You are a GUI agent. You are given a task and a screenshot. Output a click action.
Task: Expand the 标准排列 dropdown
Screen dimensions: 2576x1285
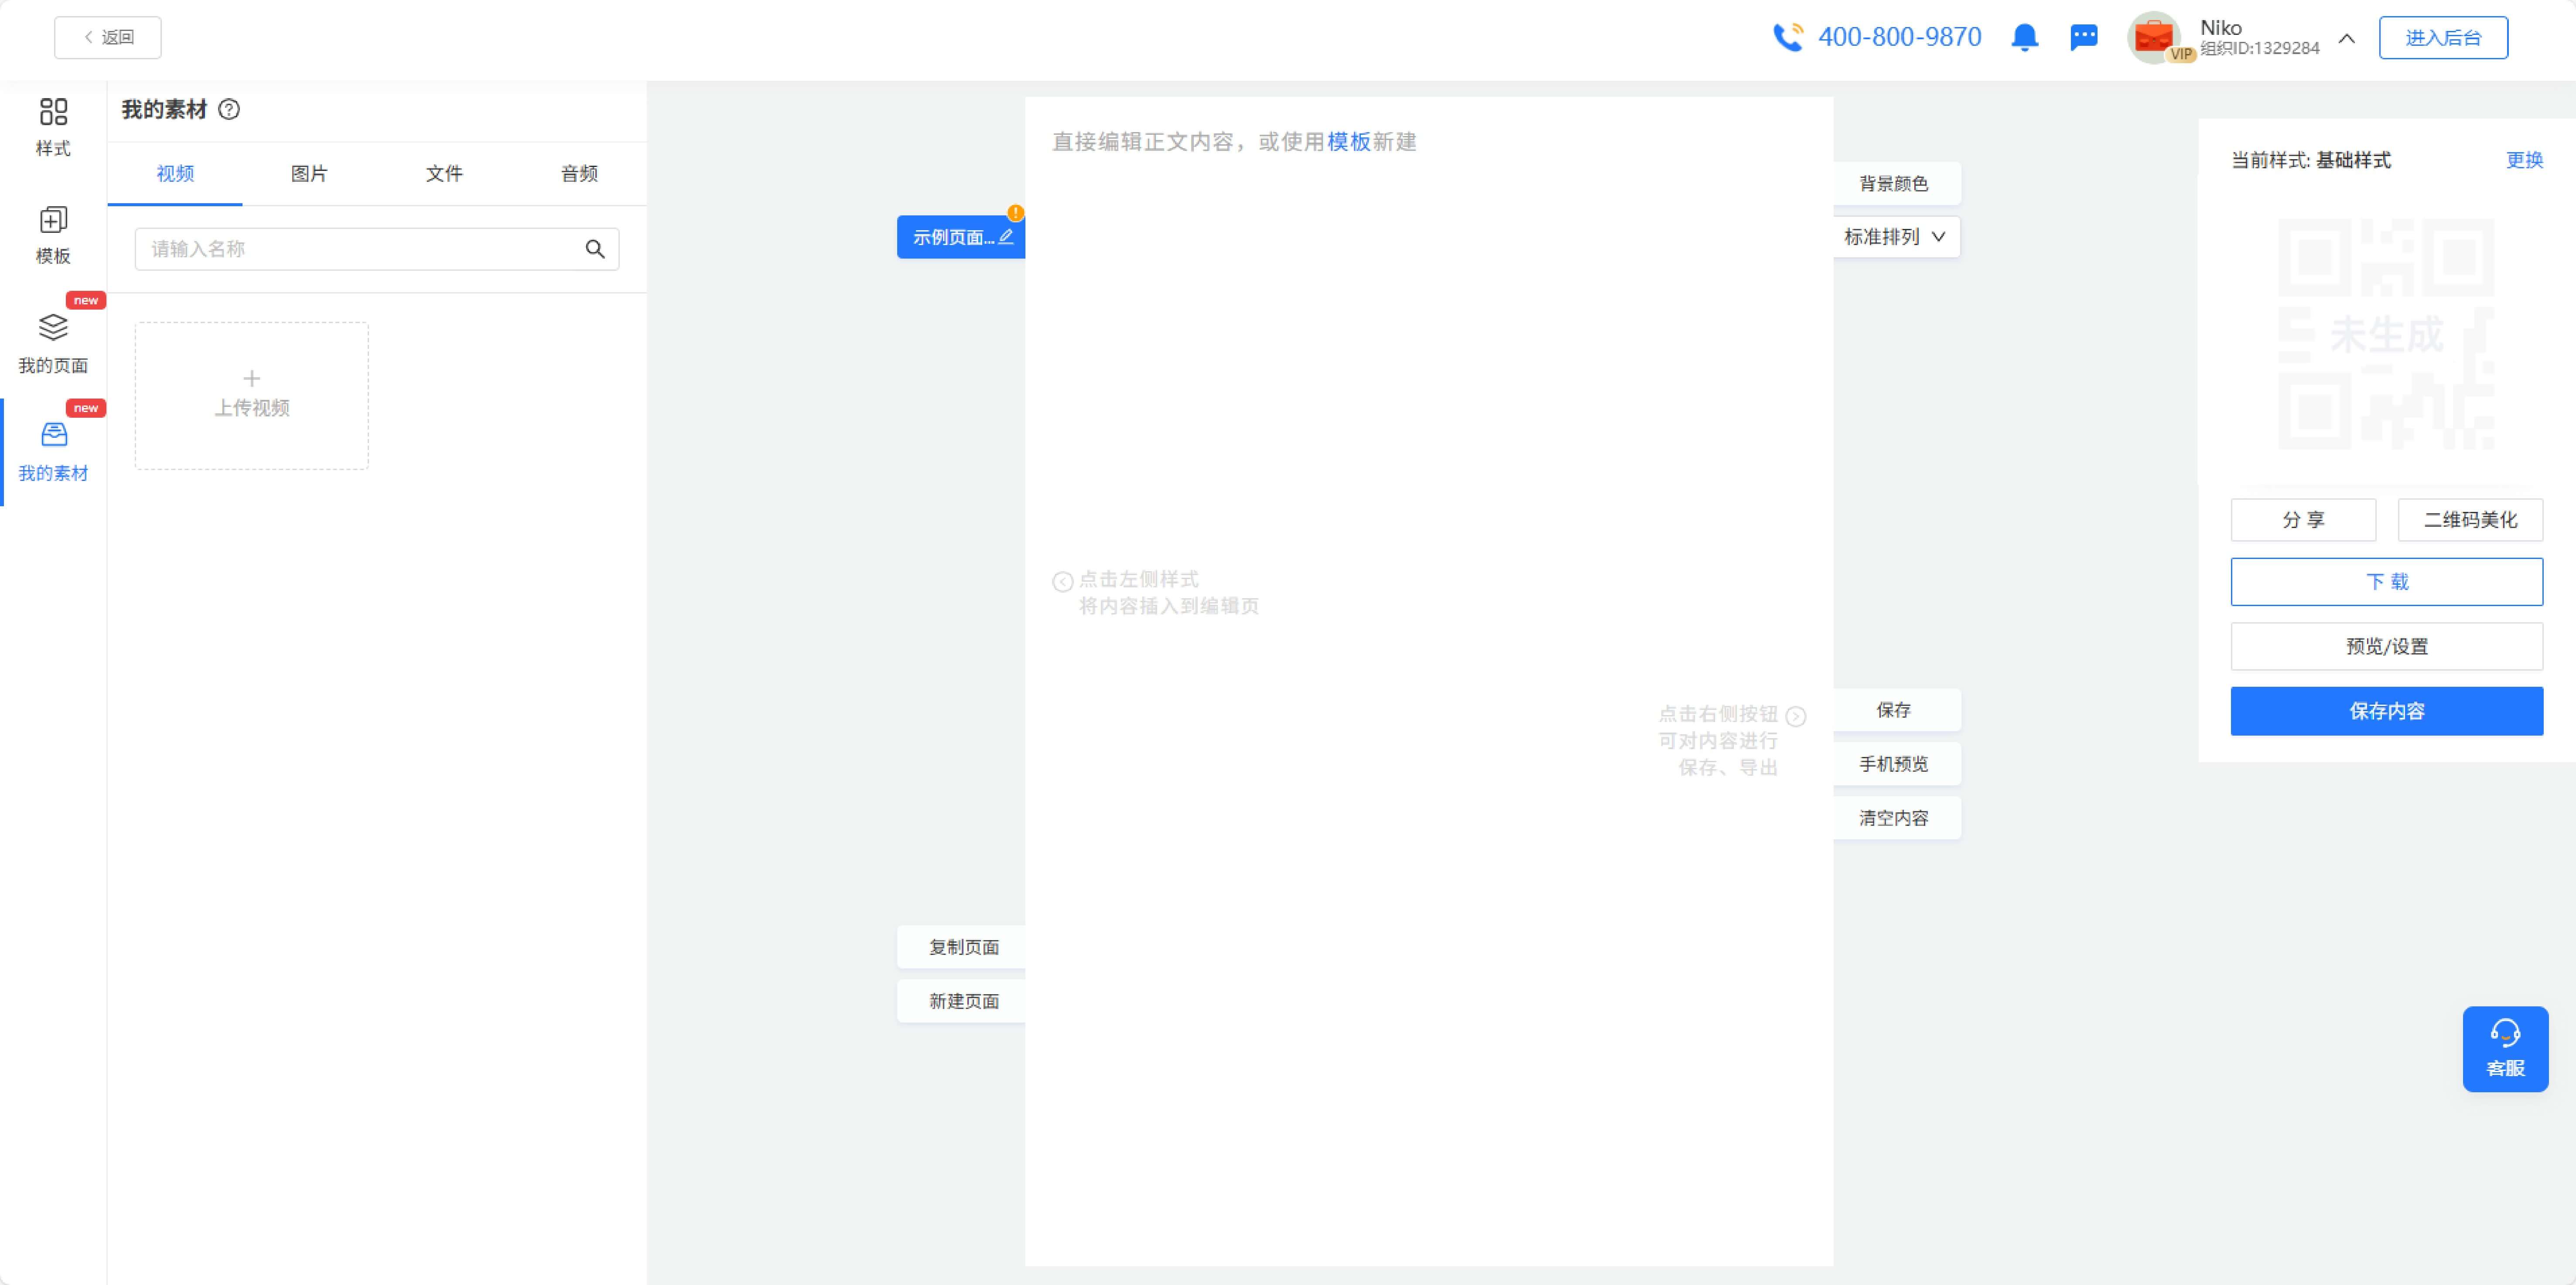(1895, 237)
